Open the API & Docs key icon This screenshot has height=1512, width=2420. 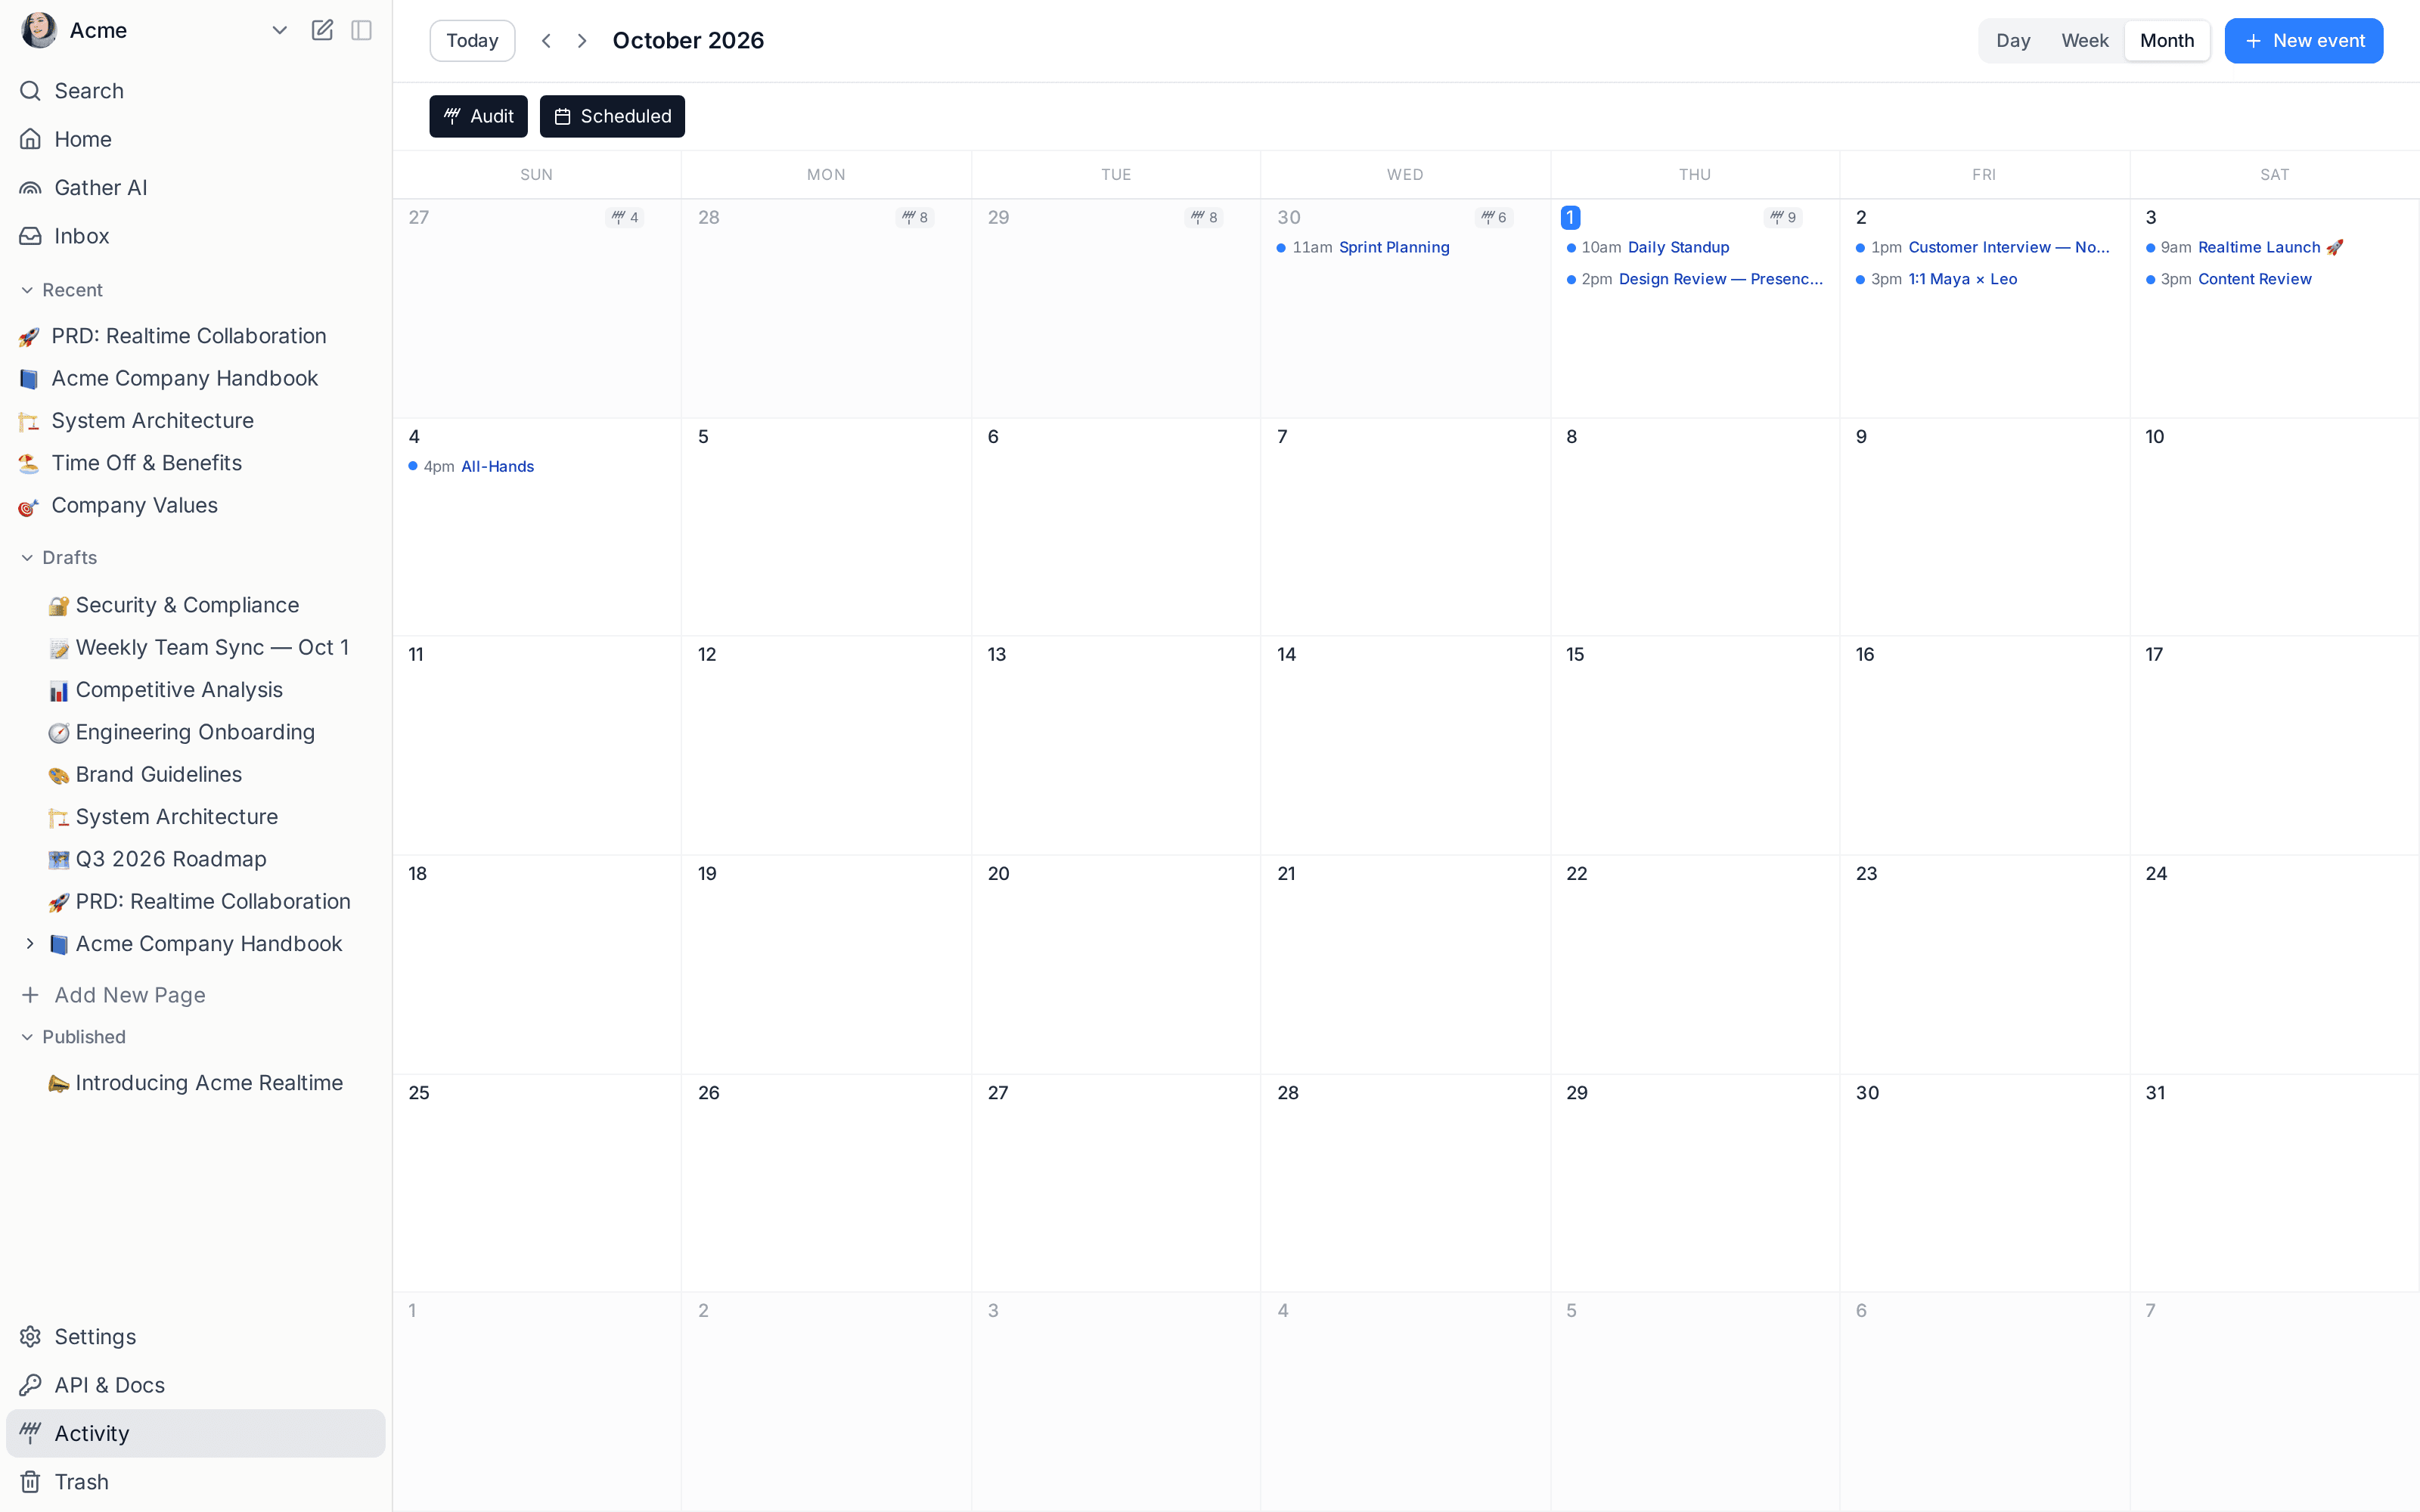[31, 1385]
